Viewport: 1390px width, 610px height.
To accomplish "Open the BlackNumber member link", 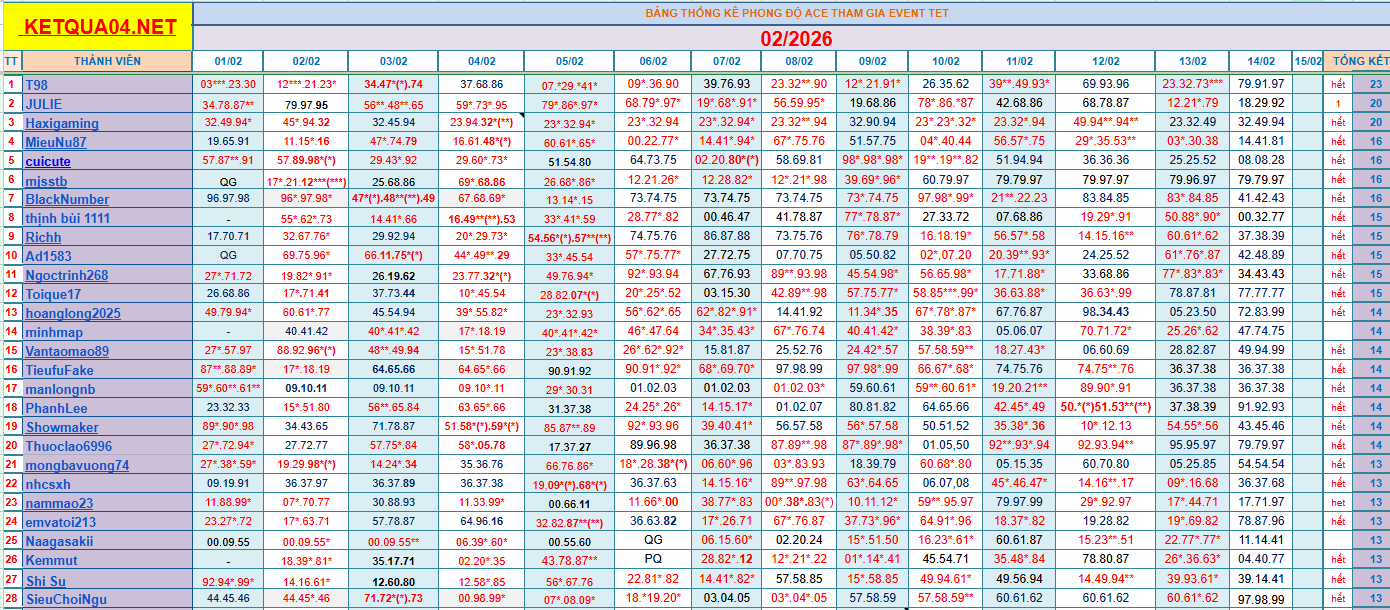I will pyautogui.click(x=67, y=199).
